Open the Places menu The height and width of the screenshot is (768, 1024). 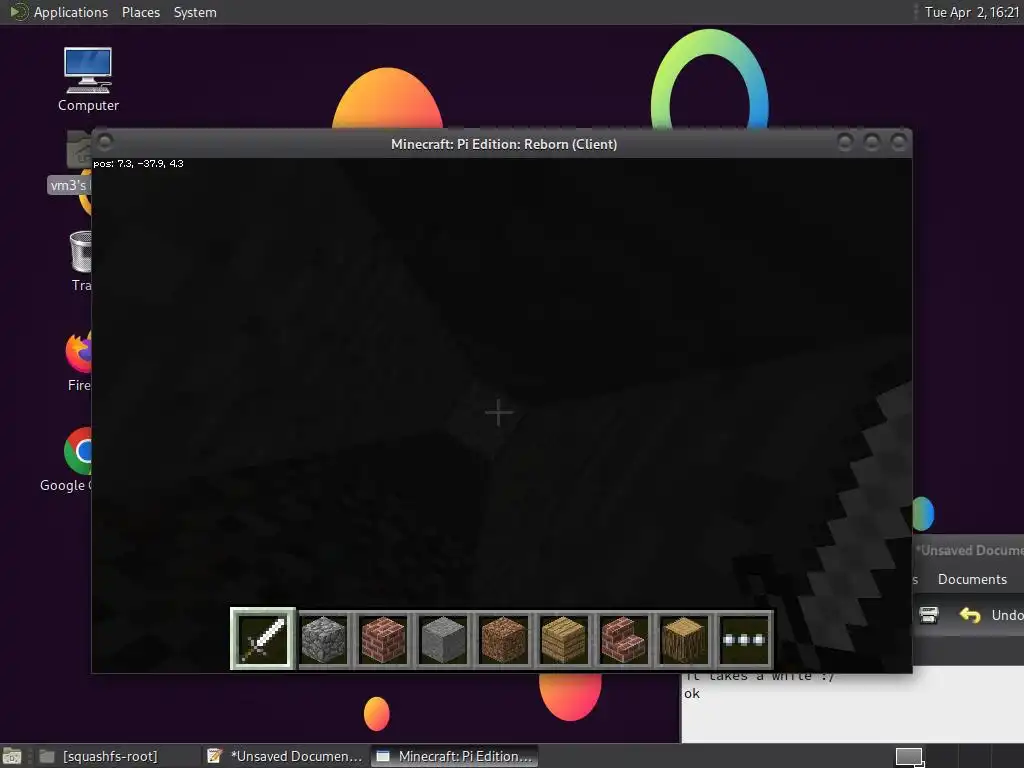click(140, 12)
